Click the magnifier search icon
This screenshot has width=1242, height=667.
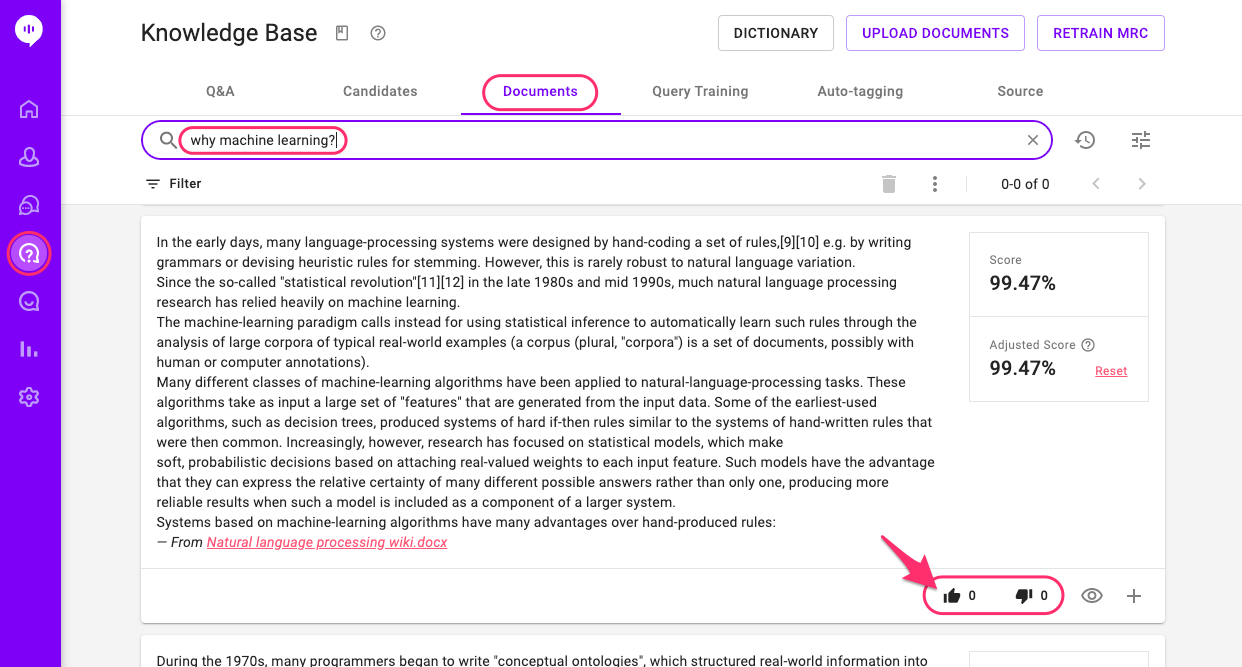tap(168, 140)
